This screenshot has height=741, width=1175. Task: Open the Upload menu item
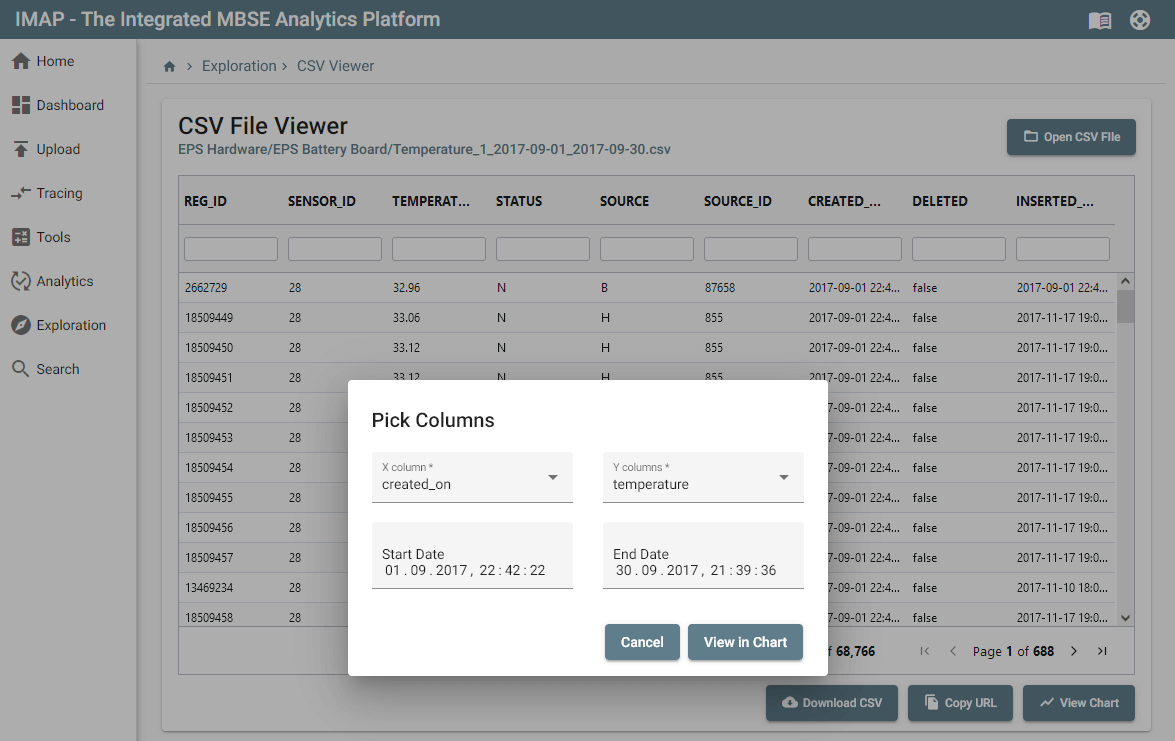point(58,149)
